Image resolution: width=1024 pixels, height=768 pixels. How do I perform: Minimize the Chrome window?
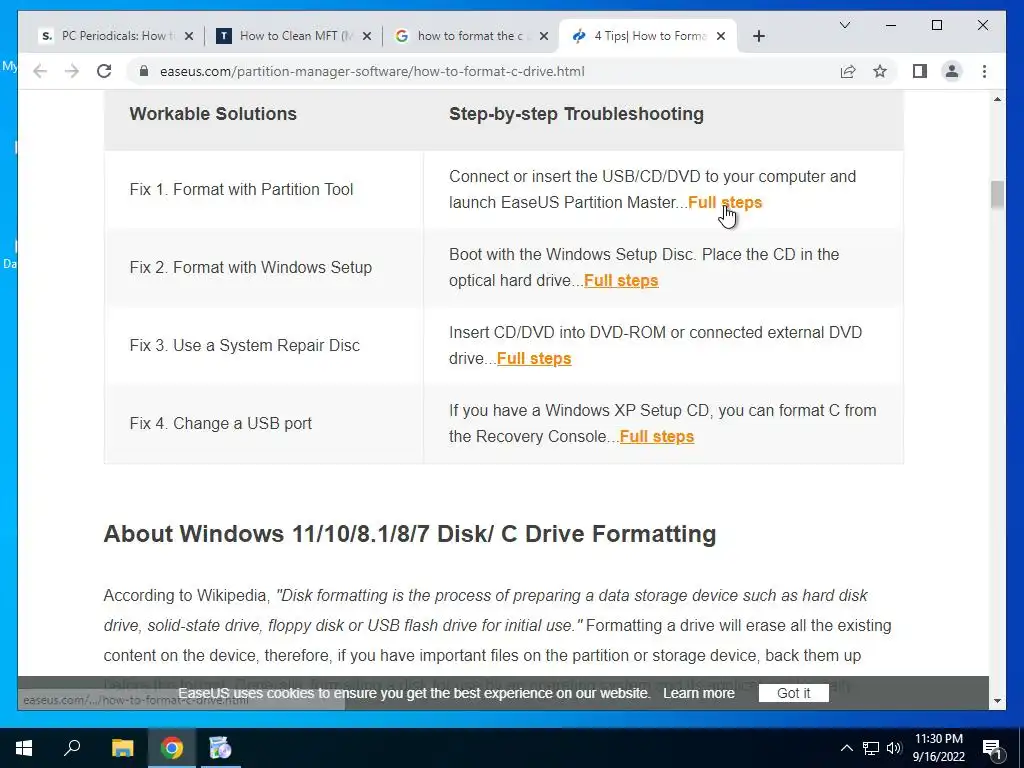(891, 25)
